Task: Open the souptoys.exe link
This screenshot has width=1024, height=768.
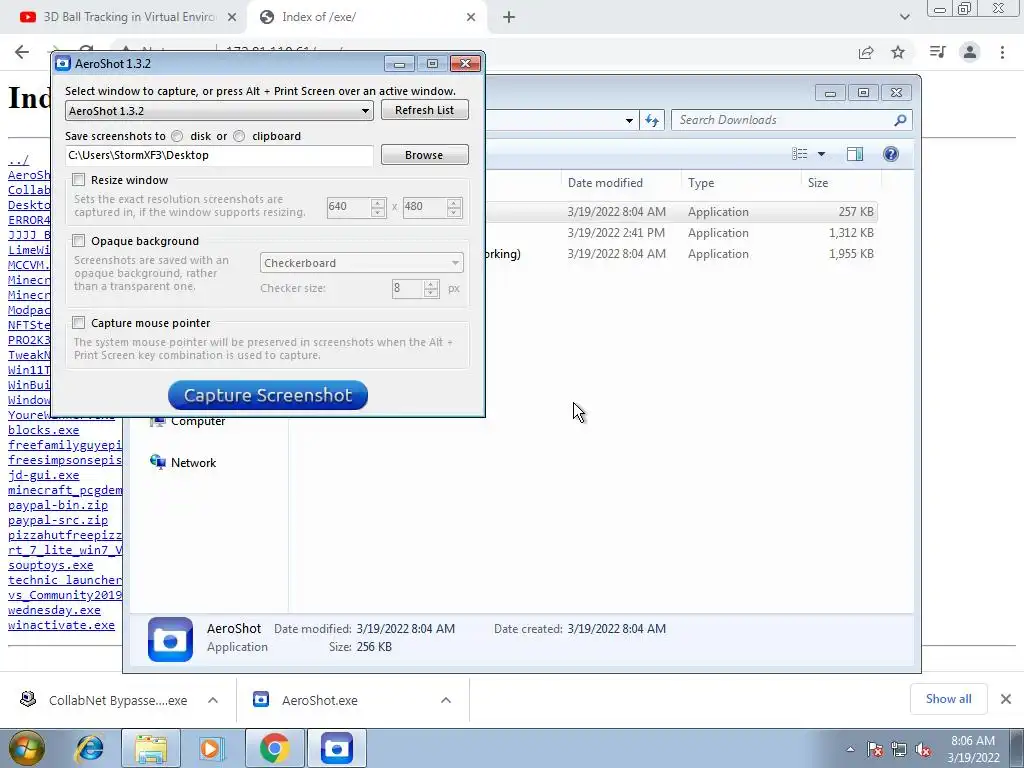Action: 51,566
